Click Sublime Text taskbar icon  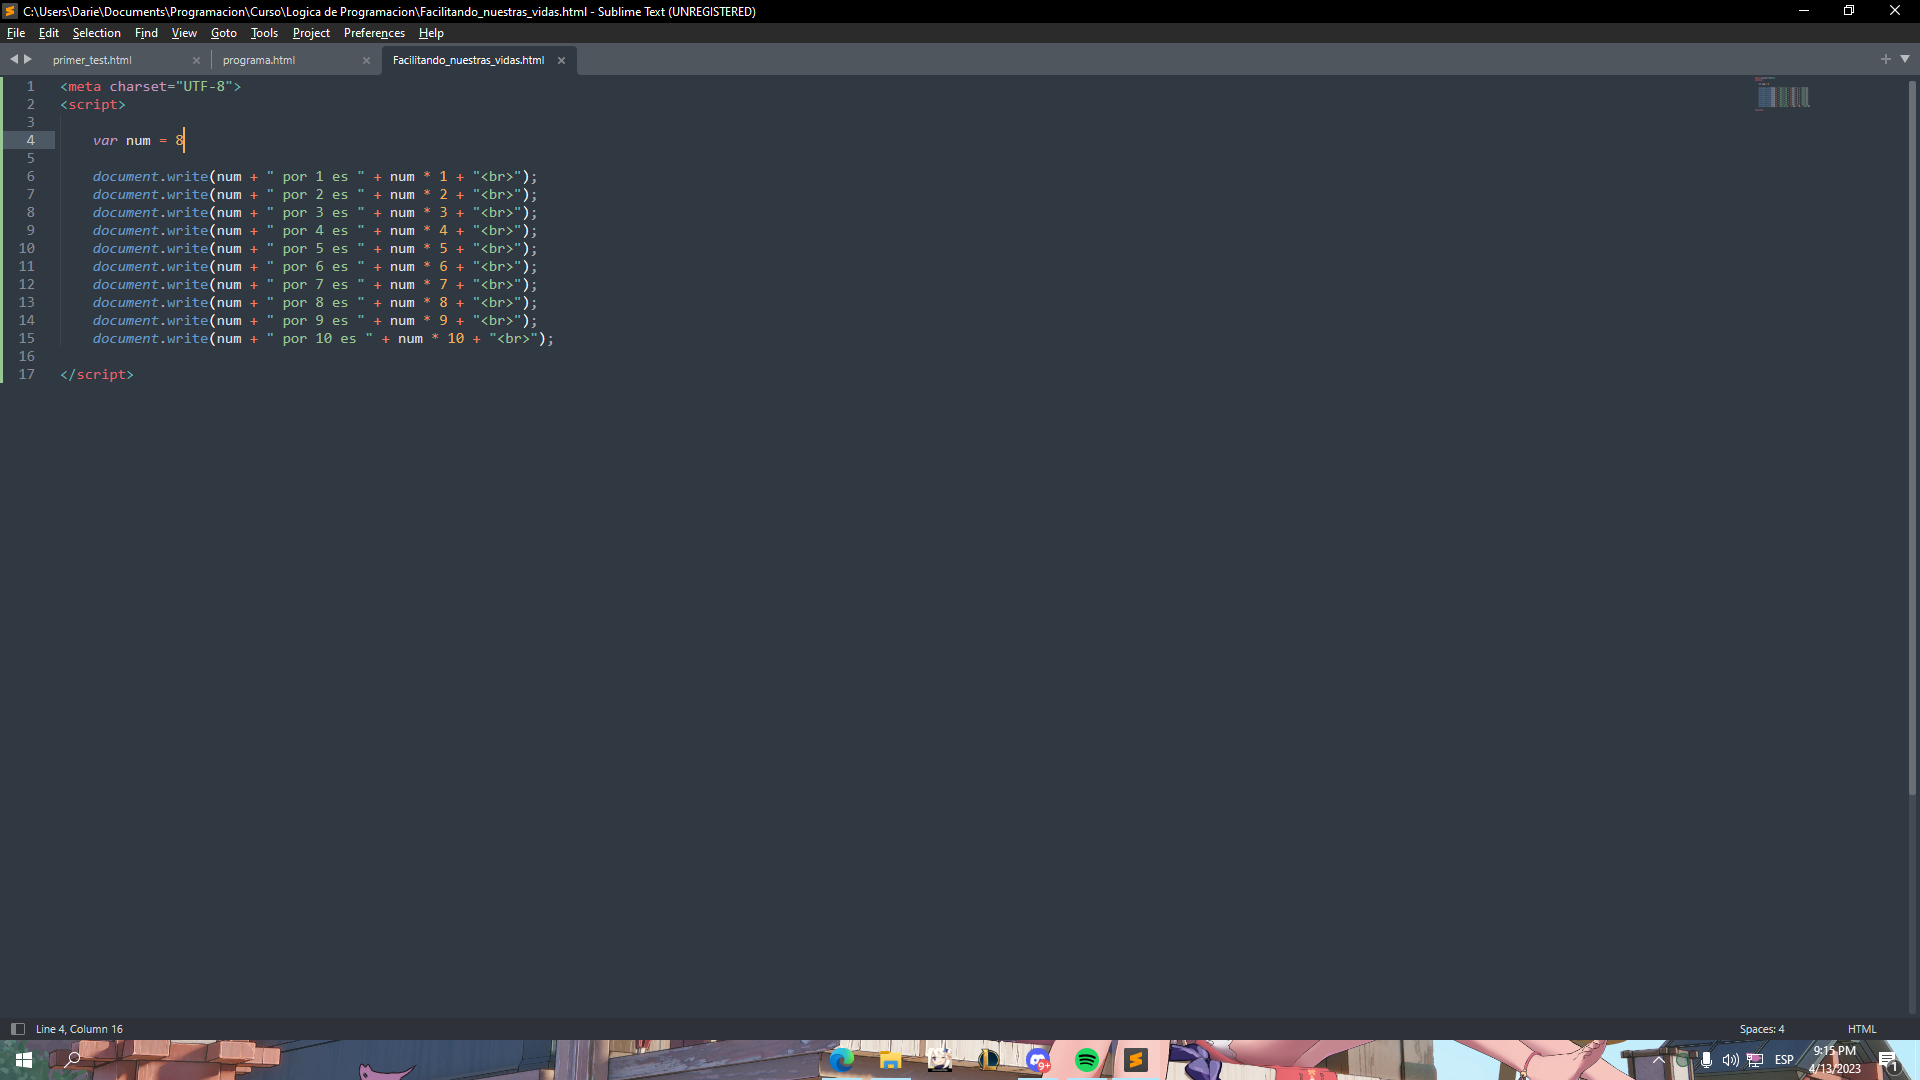1136,1060
